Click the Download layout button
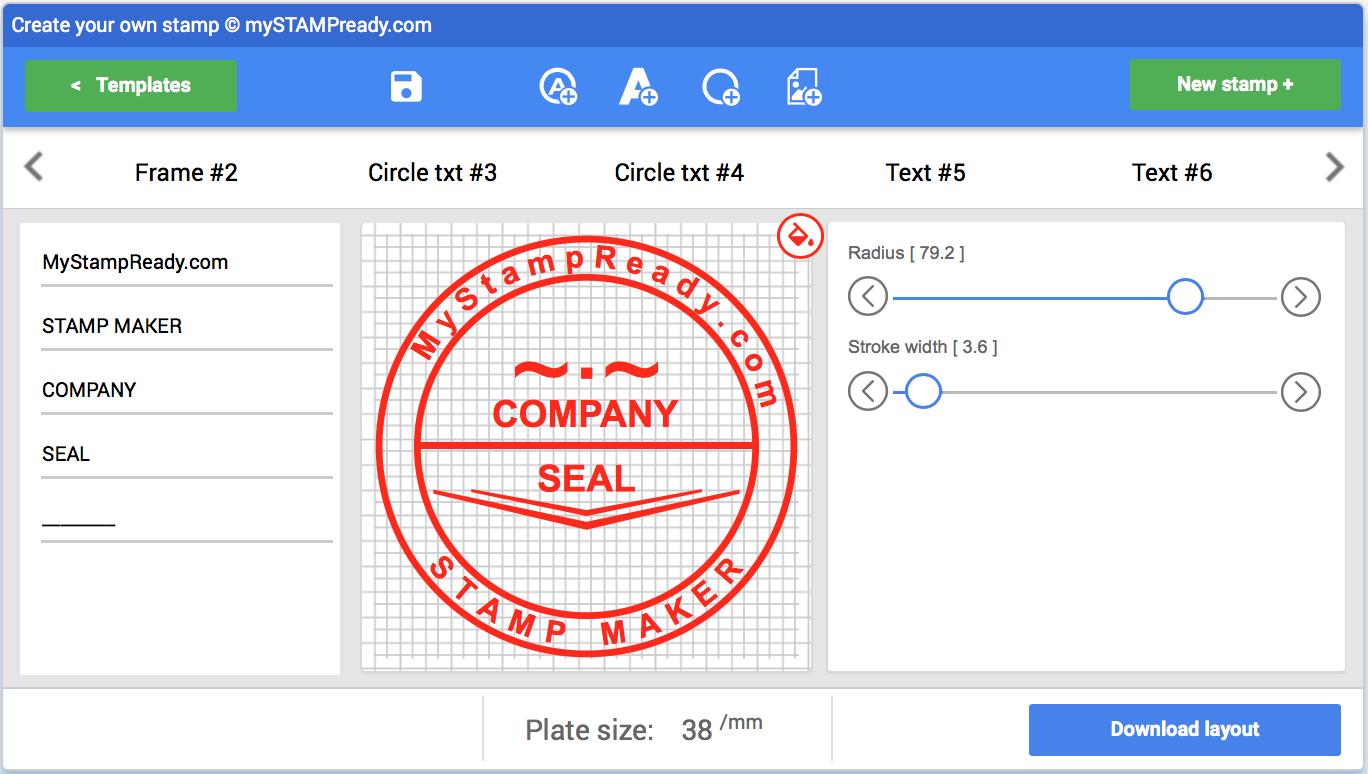 (1185, 729)
